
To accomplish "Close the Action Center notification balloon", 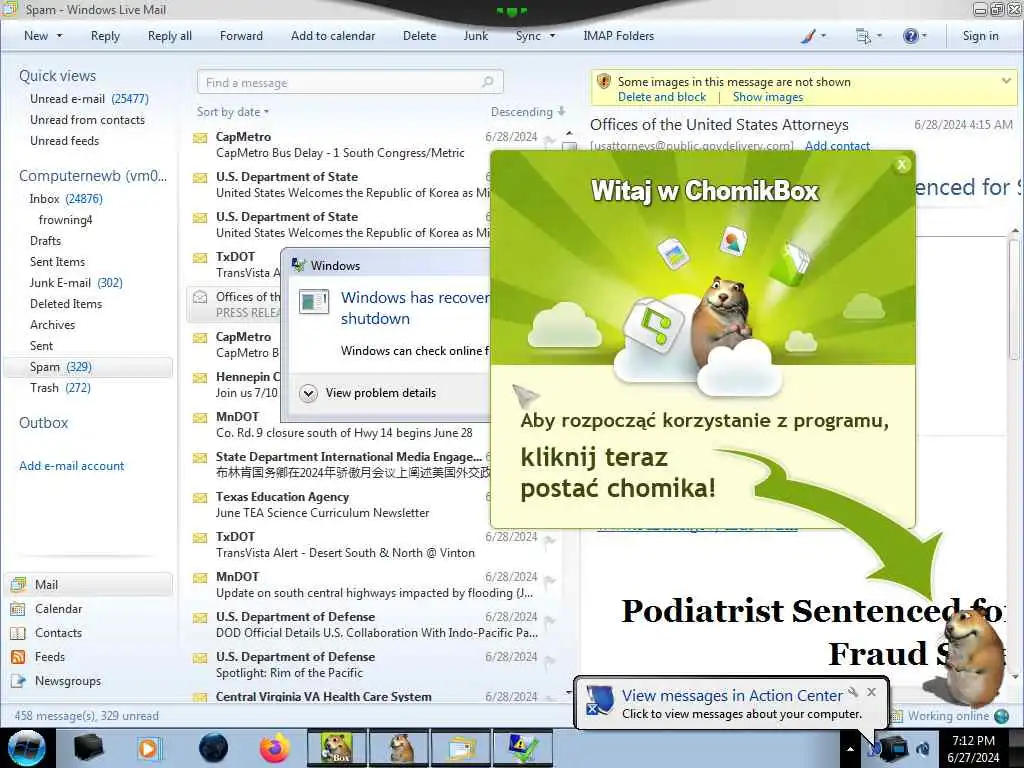I will 871,692.
